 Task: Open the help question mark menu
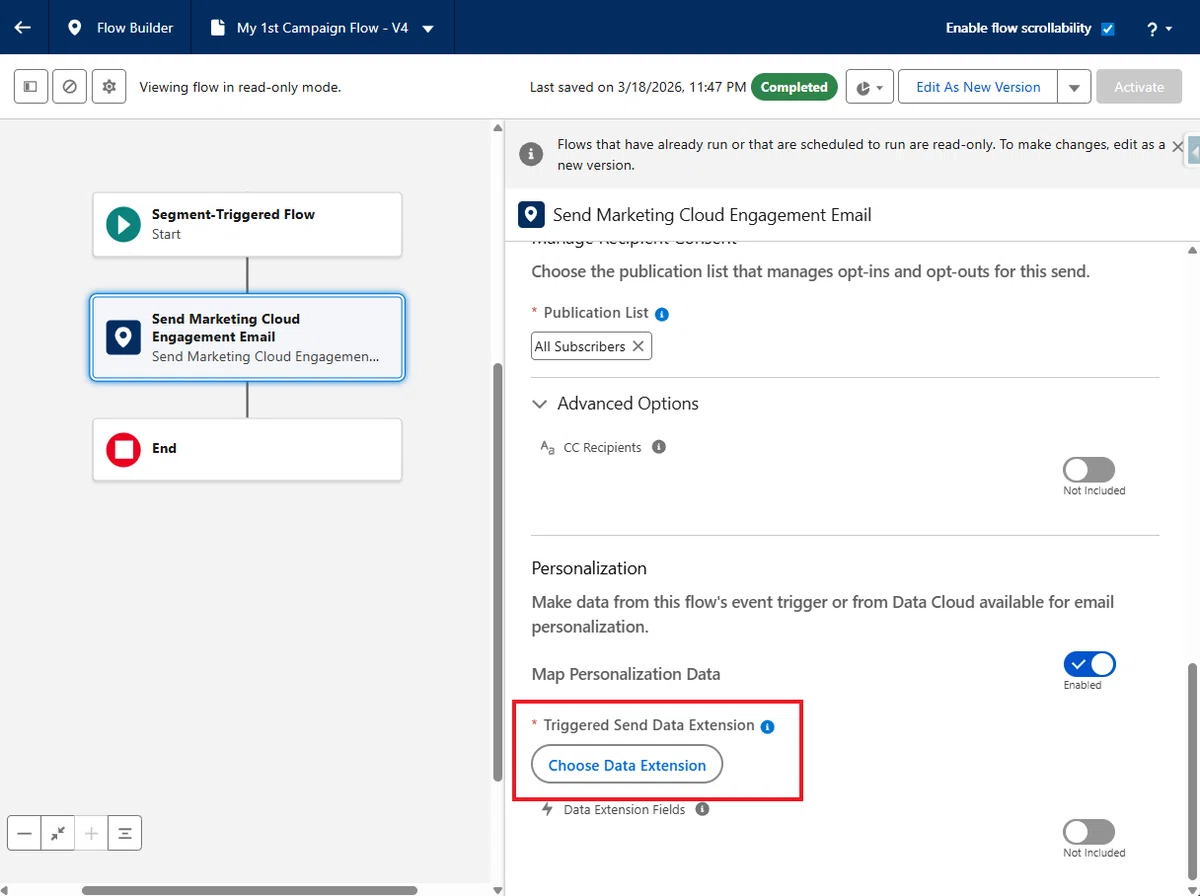pos(1160,29)
